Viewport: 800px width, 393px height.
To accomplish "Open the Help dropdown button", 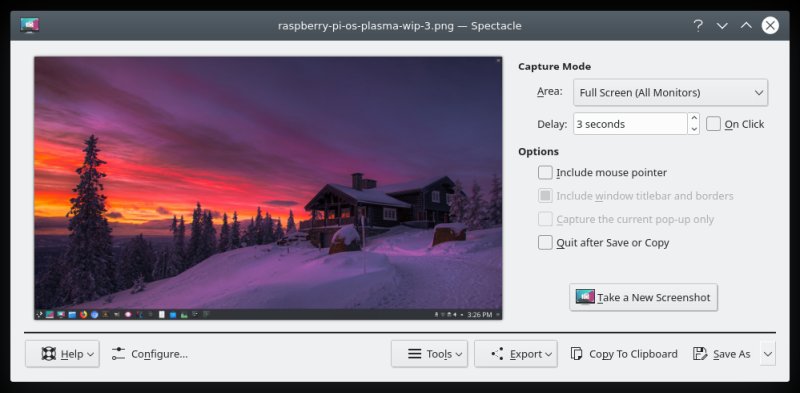I will (62, 354).
